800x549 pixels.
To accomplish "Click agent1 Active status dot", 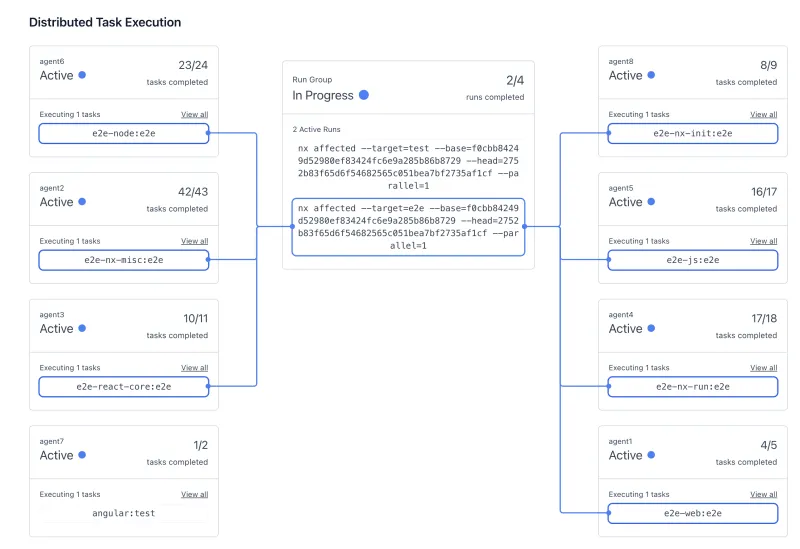I will pyautogui.click(x=651, y=455).
